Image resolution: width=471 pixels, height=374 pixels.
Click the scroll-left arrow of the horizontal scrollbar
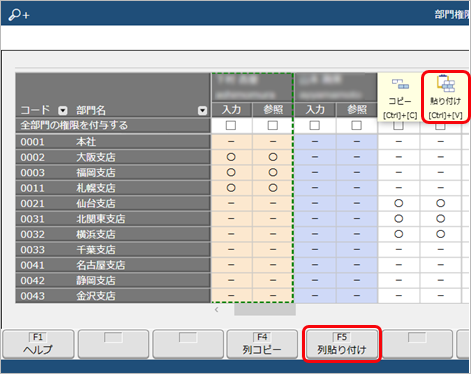coord(217,310)
